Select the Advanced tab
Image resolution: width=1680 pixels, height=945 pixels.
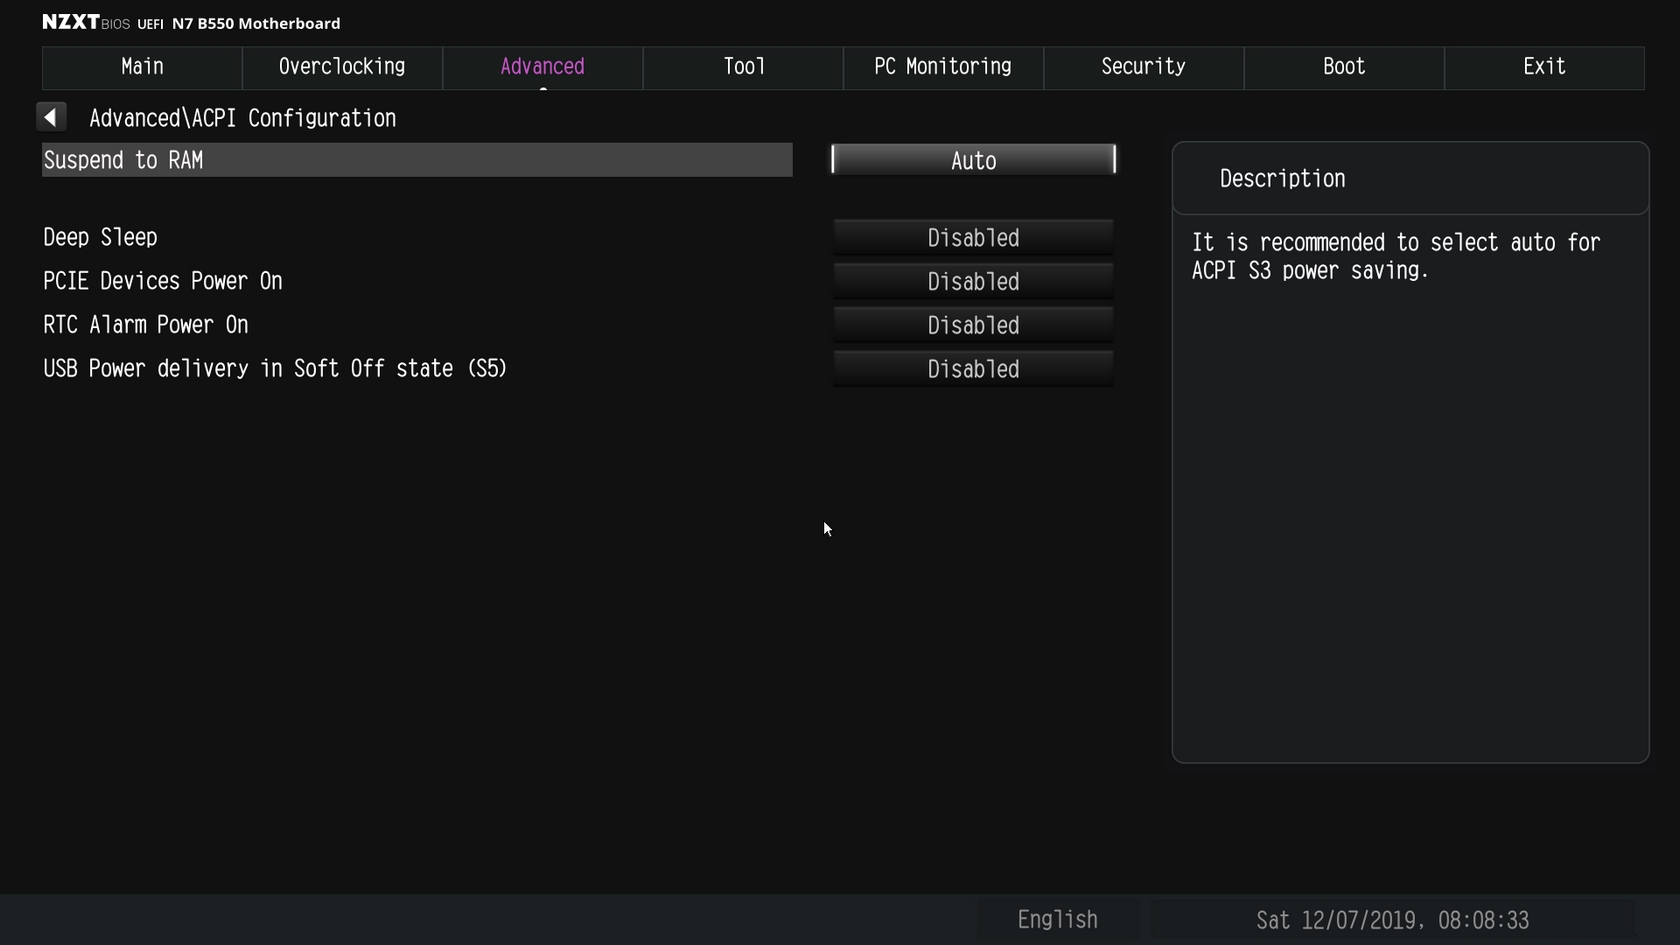pyautogui.click(x=543, y=67)
